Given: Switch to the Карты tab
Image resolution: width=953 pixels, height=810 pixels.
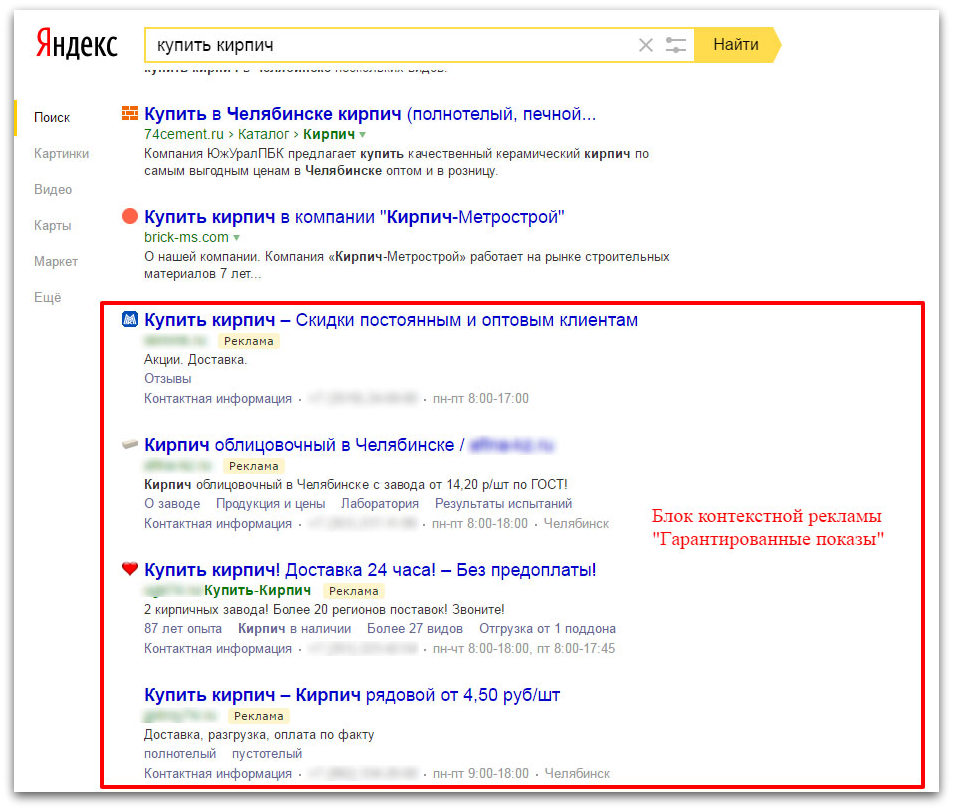Looking at the screenshot, I should pos(52,225).
